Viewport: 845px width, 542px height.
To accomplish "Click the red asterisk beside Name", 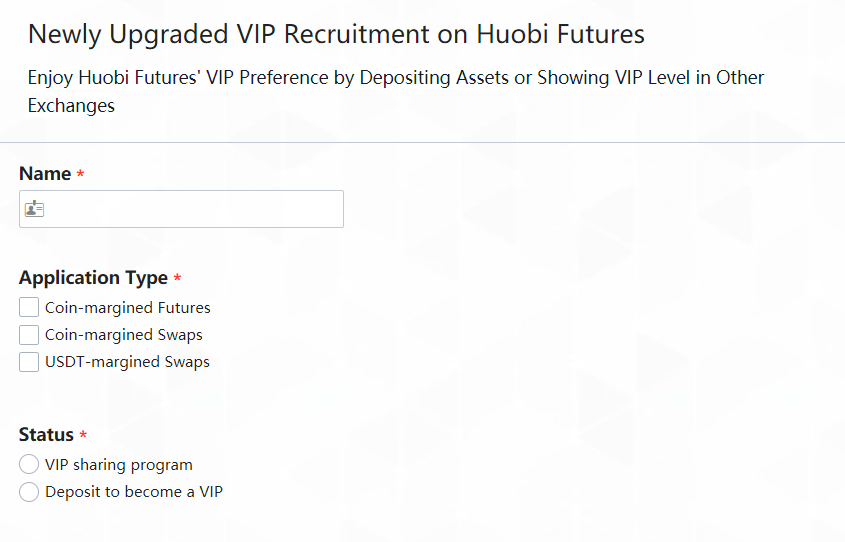I will pyautogui.click(x=81, y=175).
